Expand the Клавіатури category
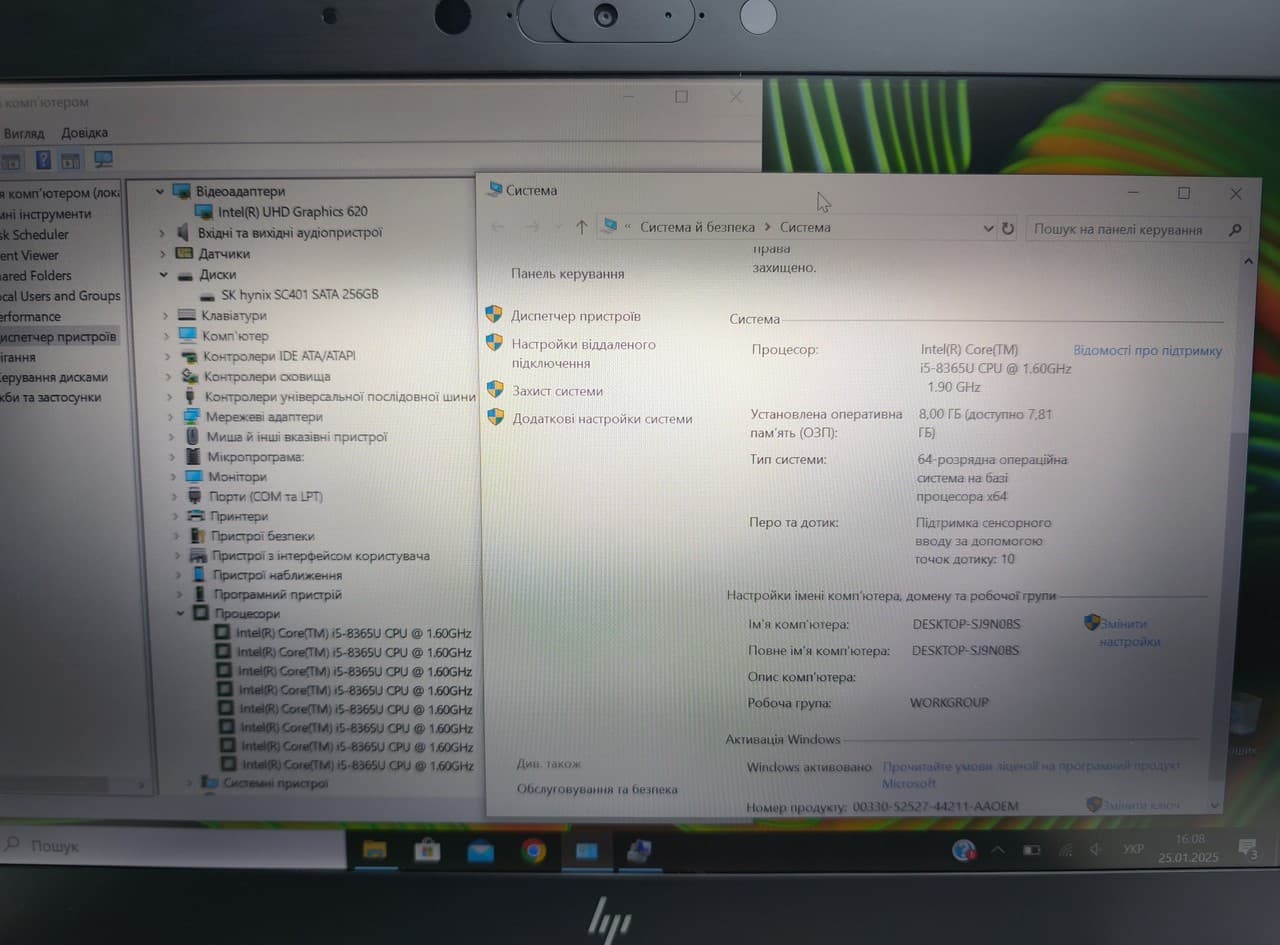Viewport: 1280px width, 945px height. [166, 315]
